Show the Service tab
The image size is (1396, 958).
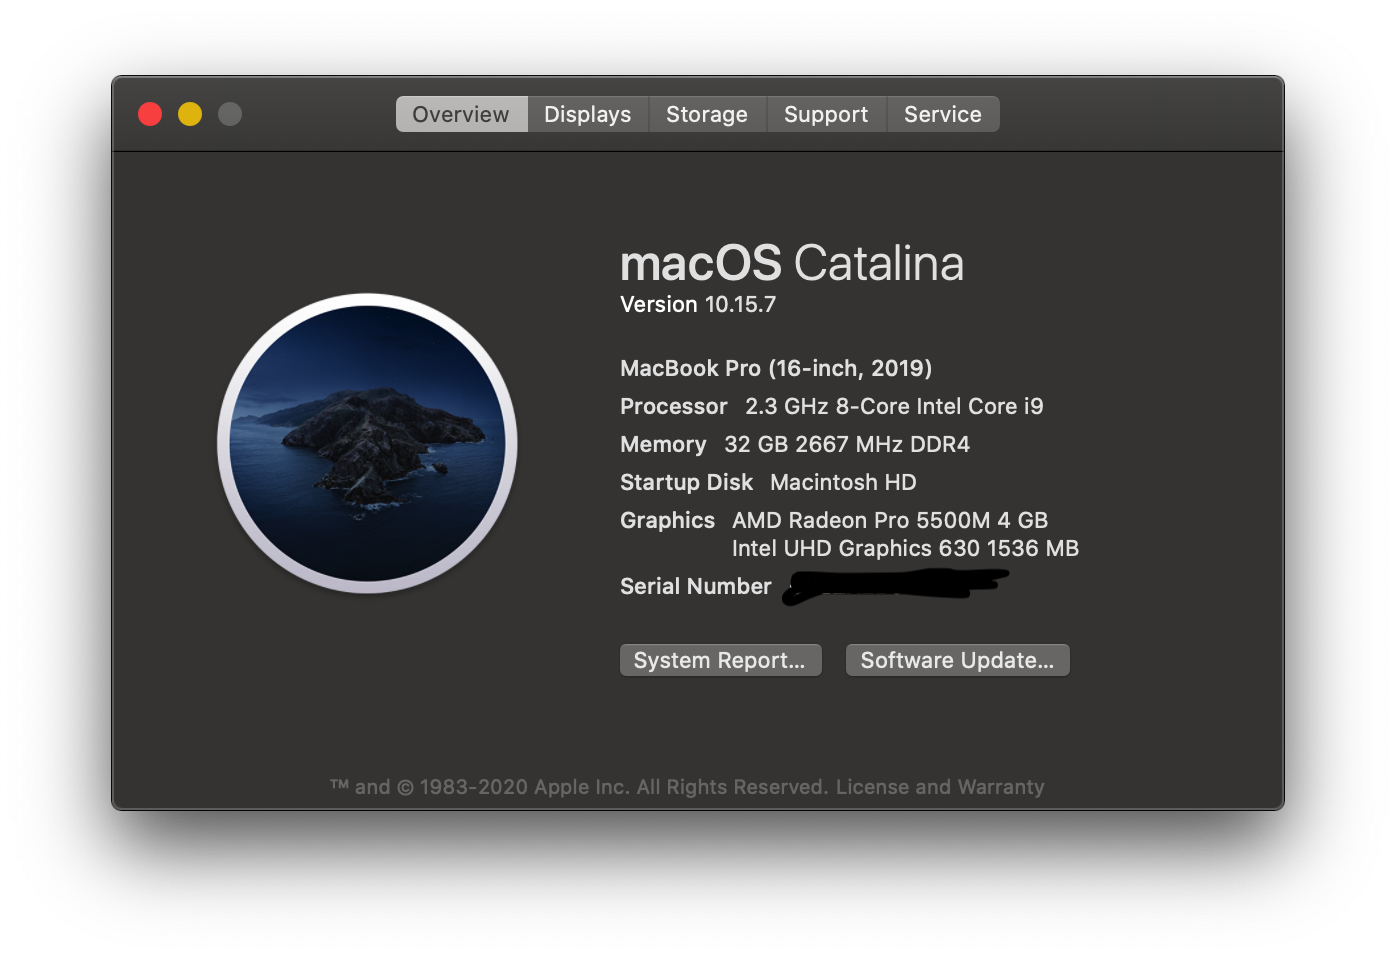pyautogui.click(x=942, y=114)
